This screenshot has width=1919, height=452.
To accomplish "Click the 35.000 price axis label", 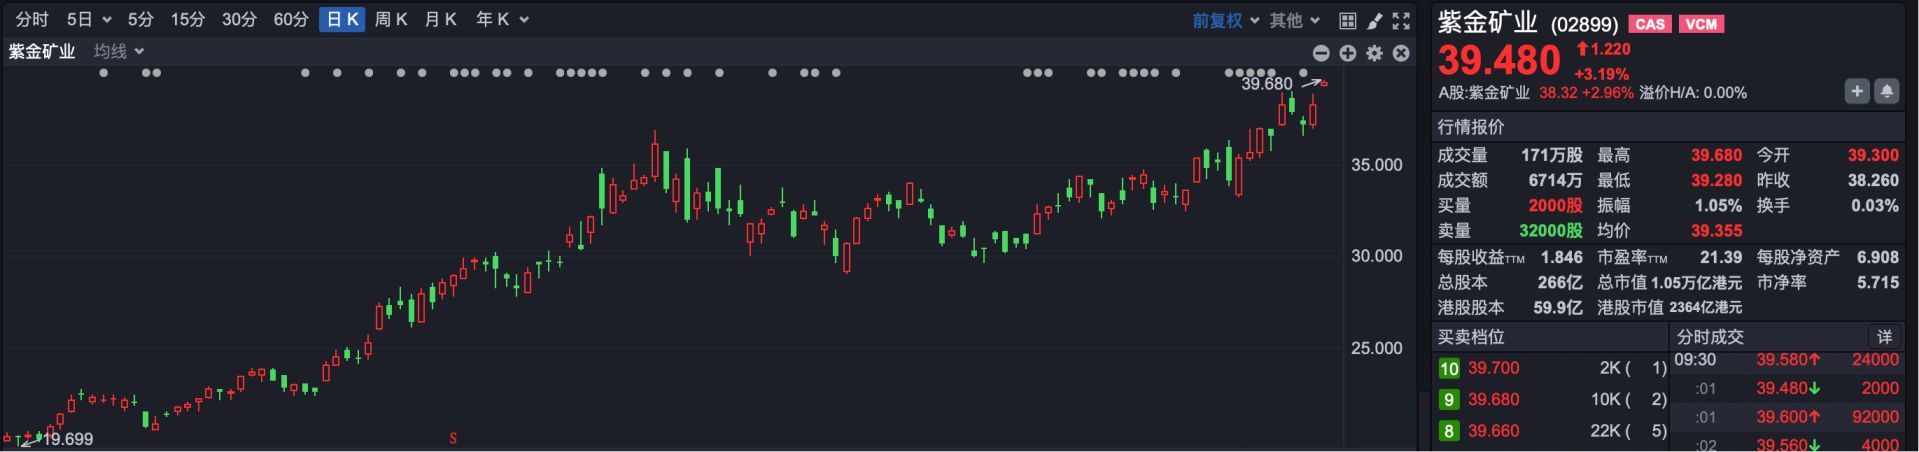I will [x=1376, y=165].
